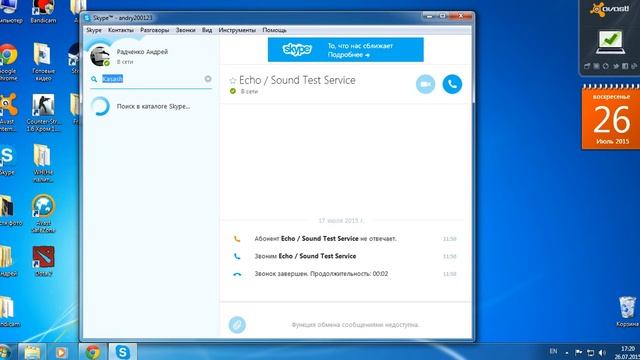The width and height of the screenshot is (640, 360).
Task: Open the Skype menu in menu bar
Action: pyautogui.click(x=94, y=30)
